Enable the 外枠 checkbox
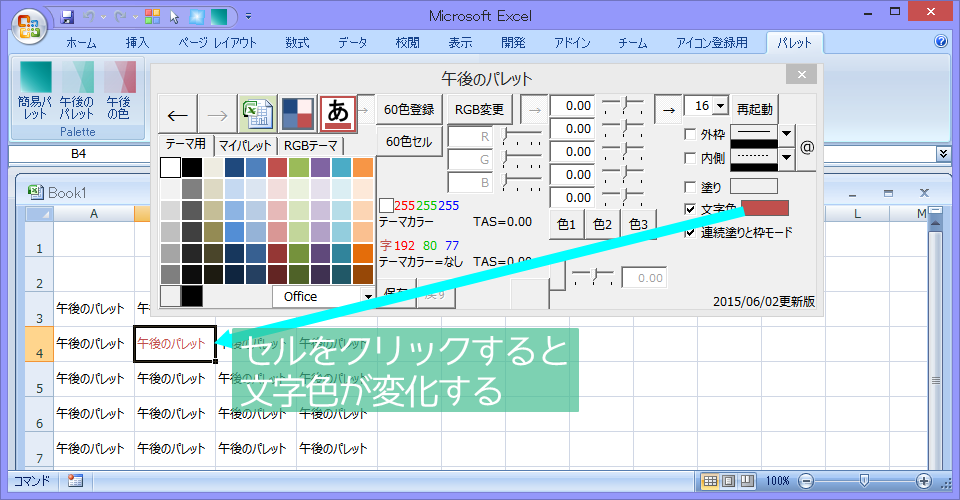 tap(690, 135)
